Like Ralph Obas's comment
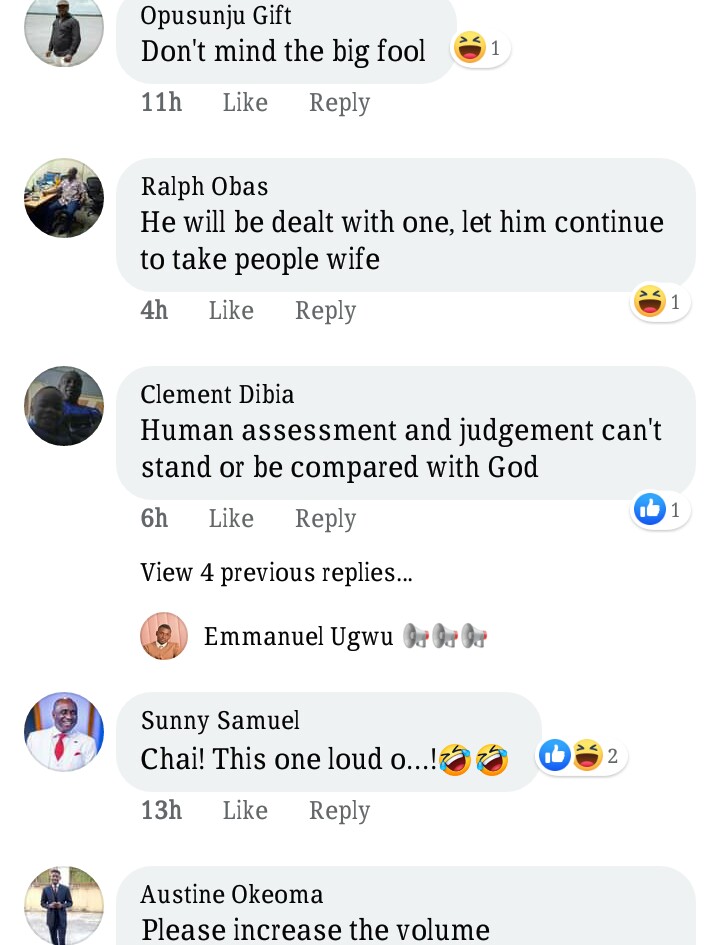Screen dimensions: 720x945 [231, 311]
